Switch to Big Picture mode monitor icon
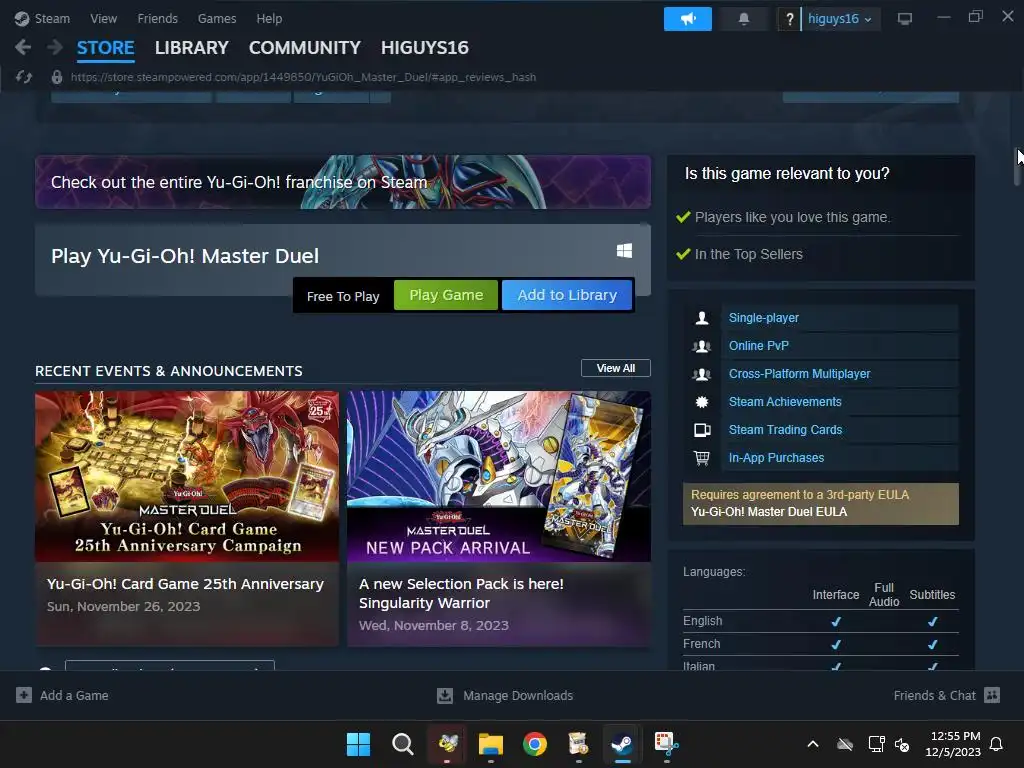The height and width of the screenshot is (768, 1024). pyautogui.click(x=904, y=19)
